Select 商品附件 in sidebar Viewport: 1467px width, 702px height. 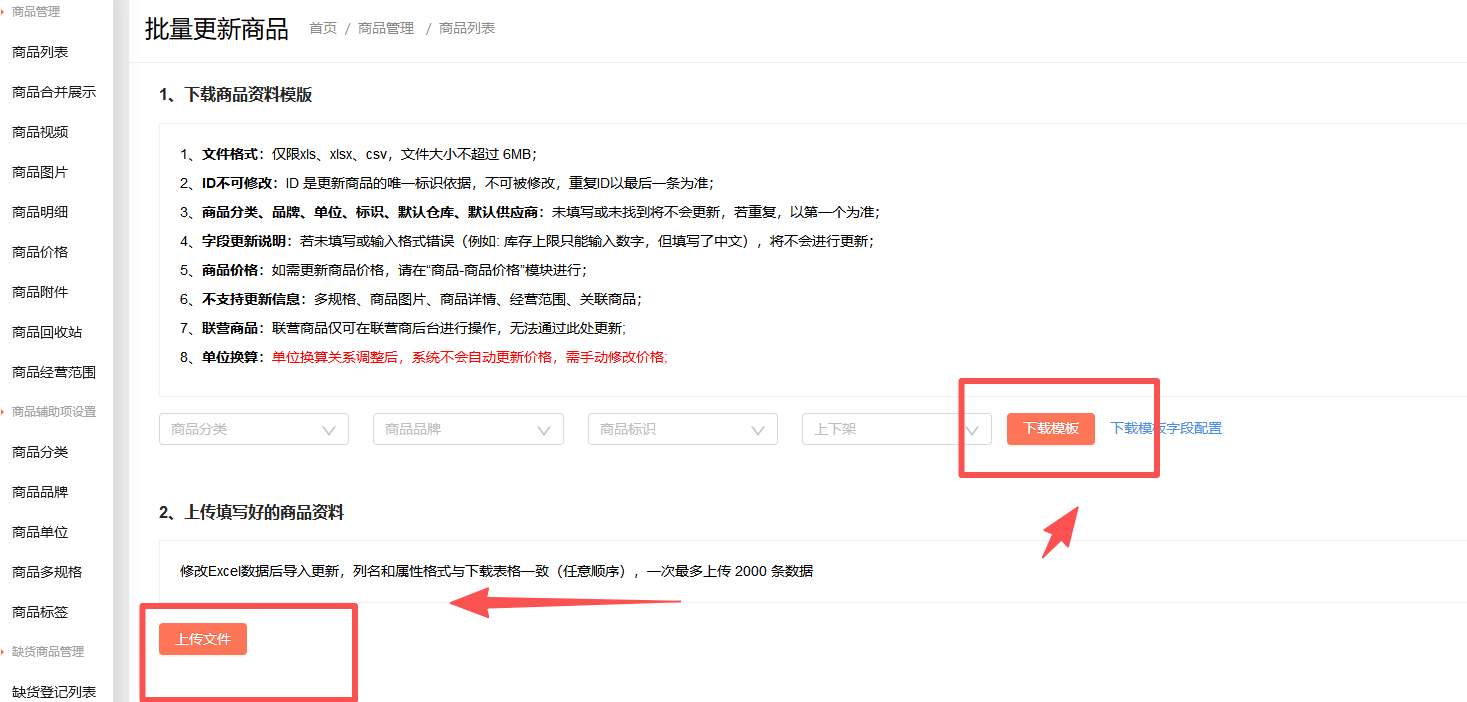point(40,292)
